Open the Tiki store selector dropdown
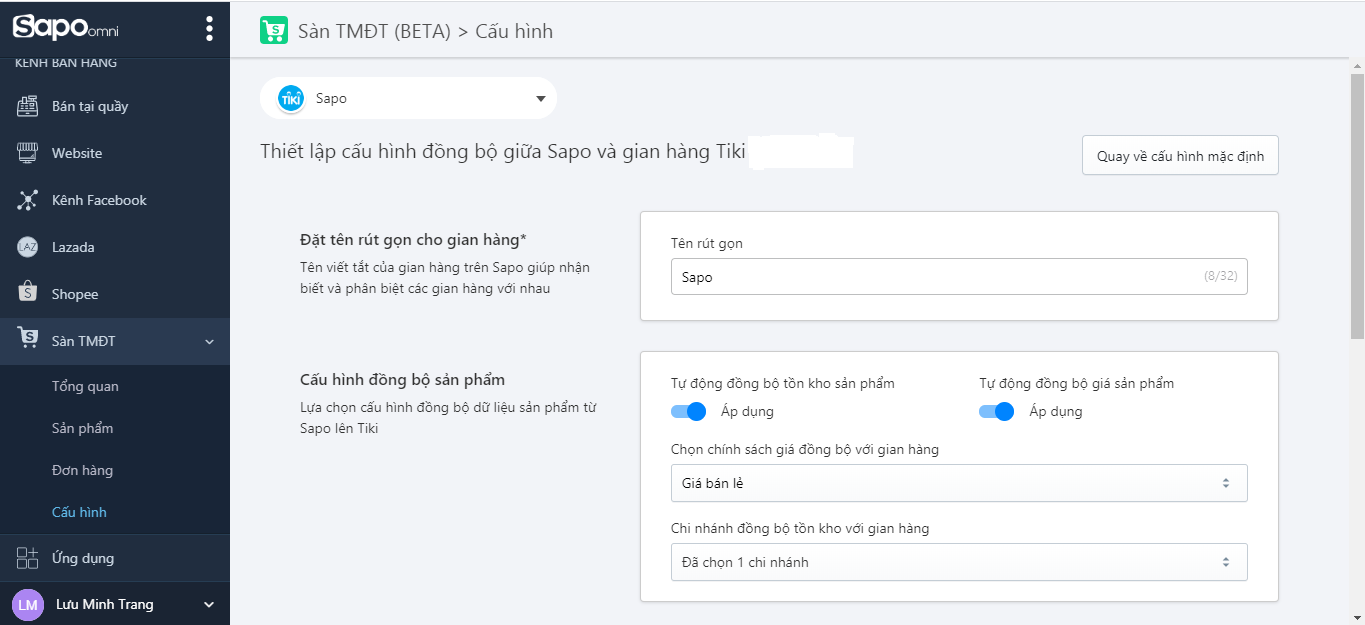The height and width of the screenshot is (625, 1365). click(x=409, y=98)
